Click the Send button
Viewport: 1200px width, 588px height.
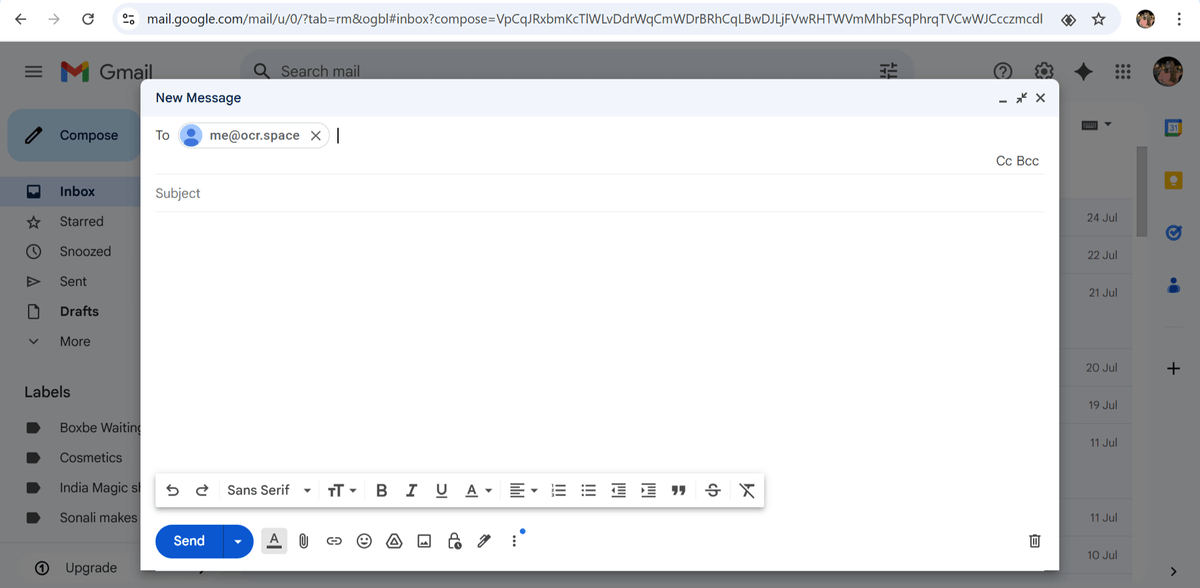click(x=189, y=541)
